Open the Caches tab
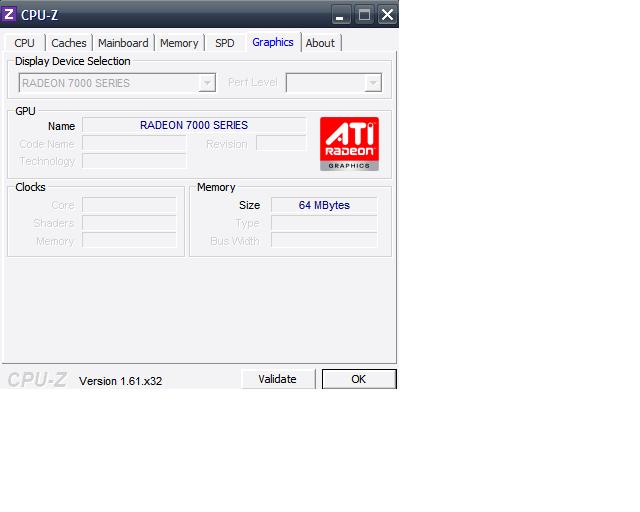Viewport: 640px width, 512px height. pos(69,43)
